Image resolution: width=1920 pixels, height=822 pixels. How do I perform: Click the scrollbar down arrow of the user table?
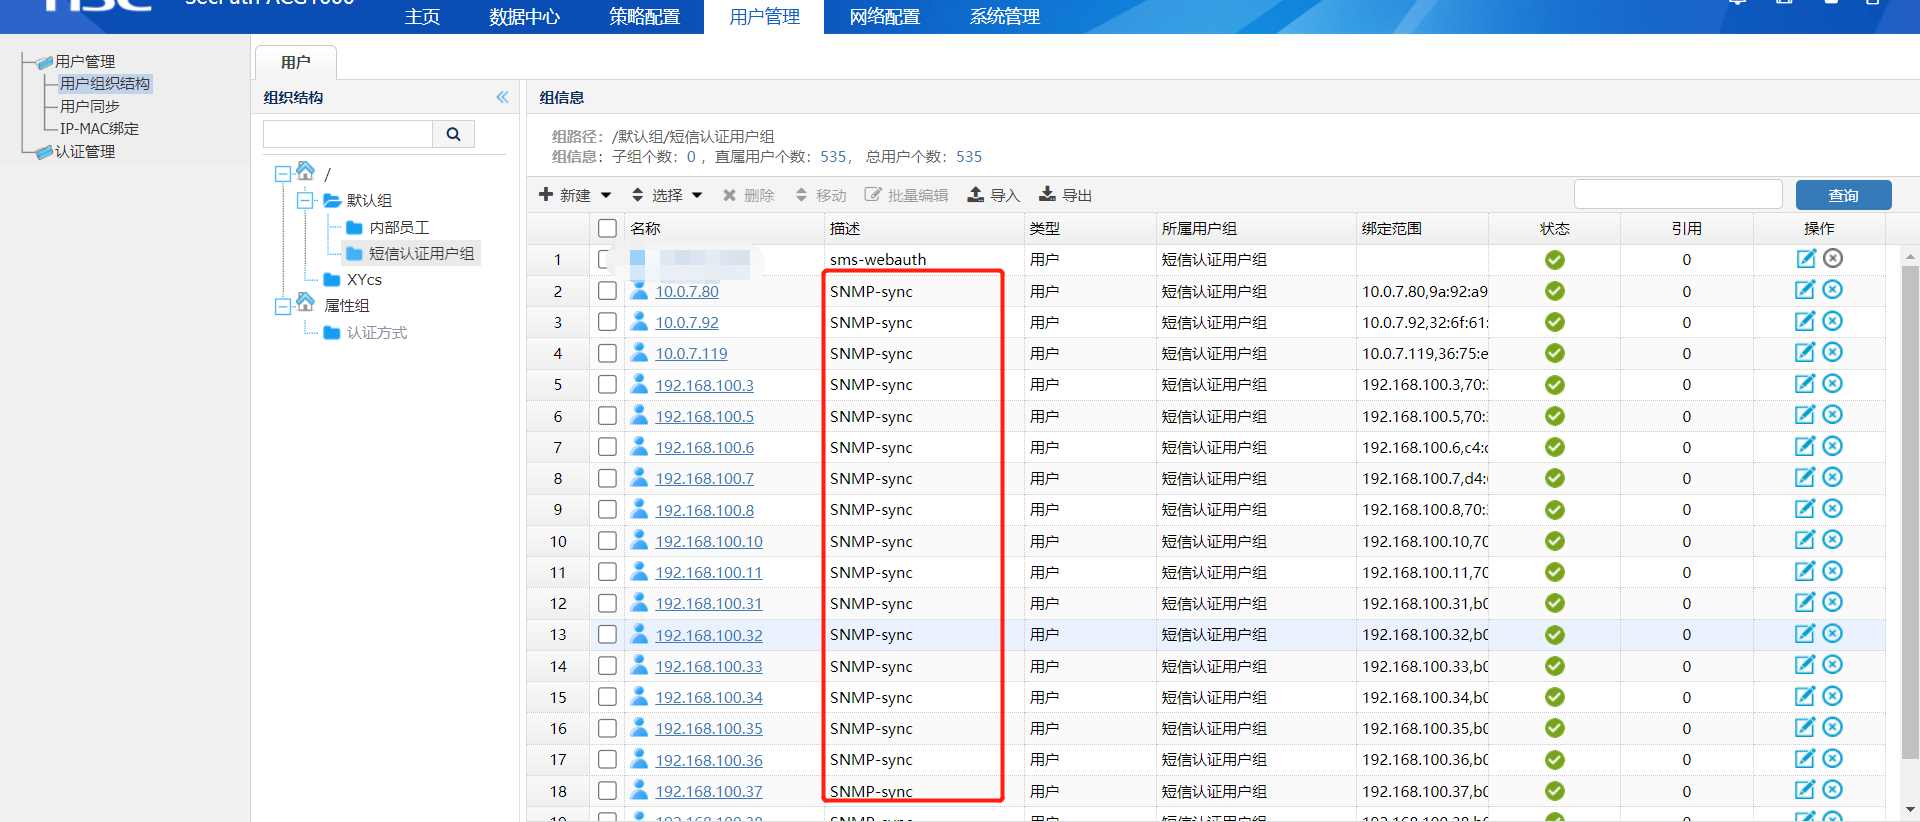1910,810
